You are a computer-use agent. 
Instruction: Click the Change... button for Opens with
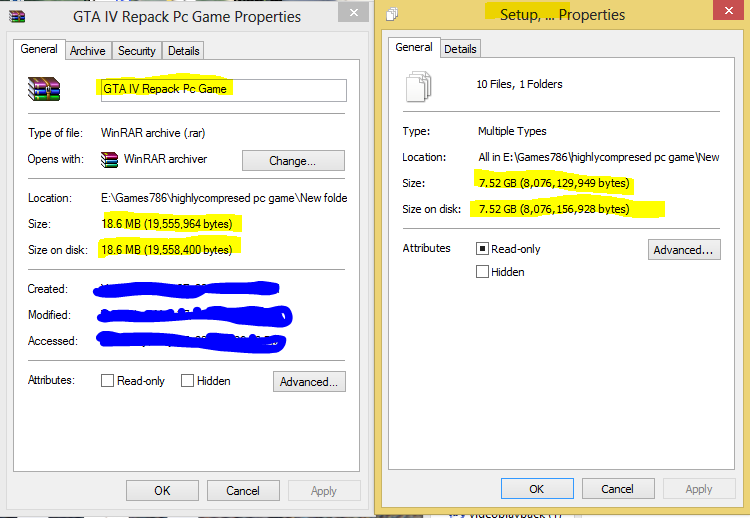(293, 161)
